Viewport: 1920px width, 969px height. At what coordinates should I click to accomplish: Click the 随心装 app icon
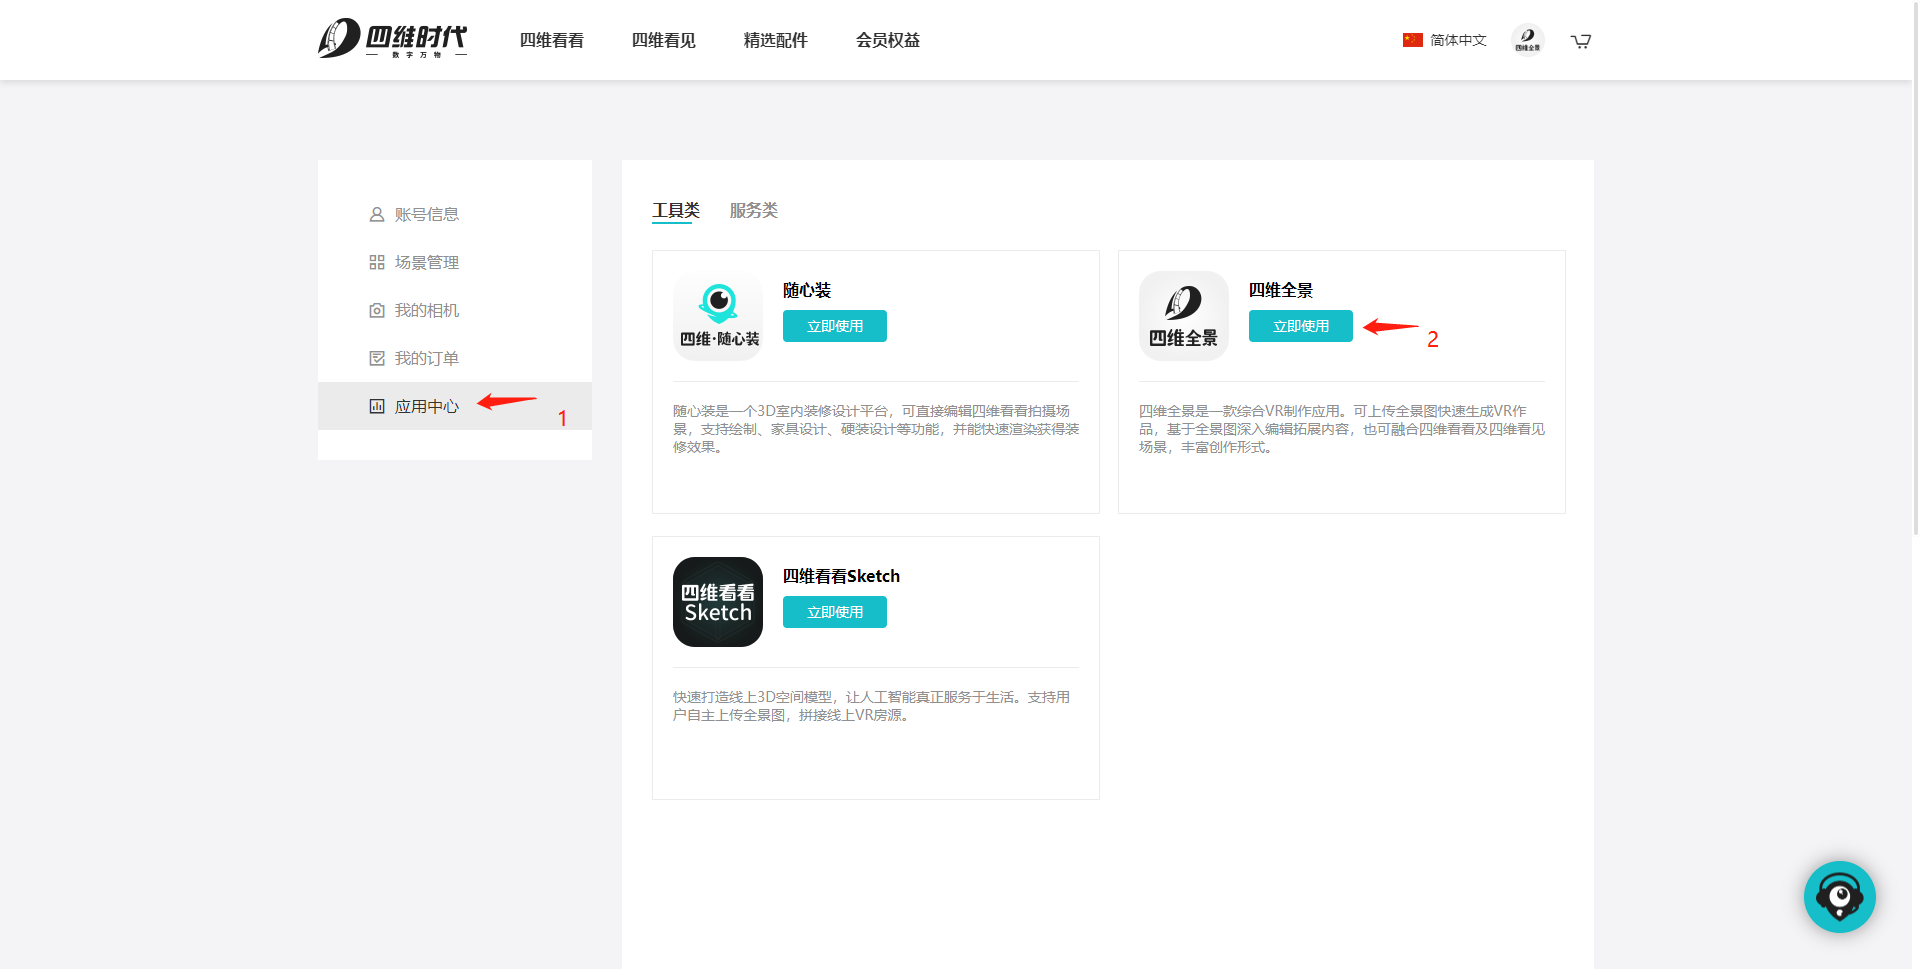[718, 316]
